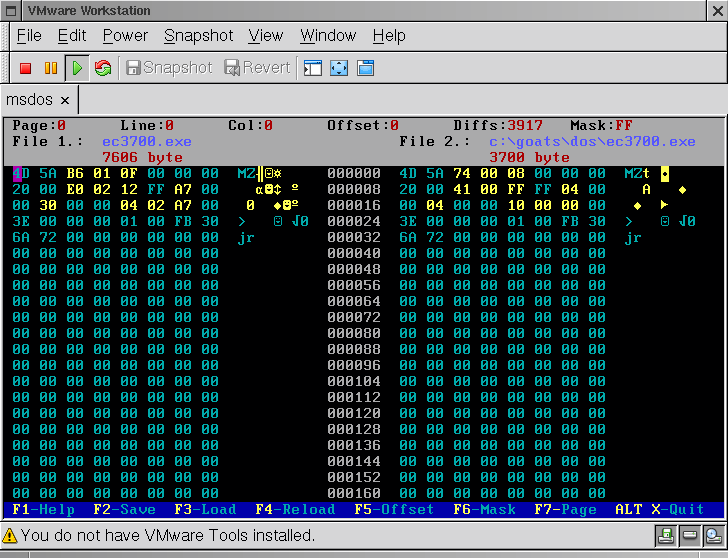The image size is (728, 558).
Task: Enter full screen mode icon
Action: 339,68
